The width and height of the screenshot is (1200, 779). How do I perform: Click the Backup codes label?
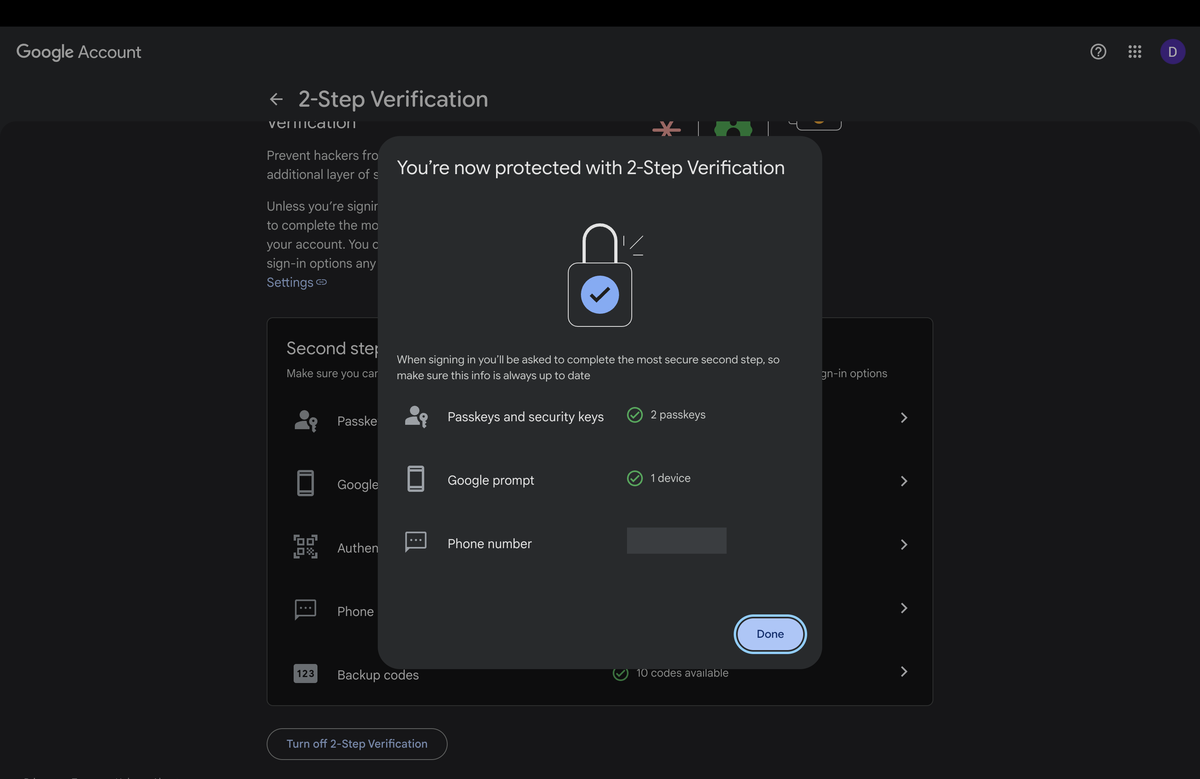pos(378,675)
